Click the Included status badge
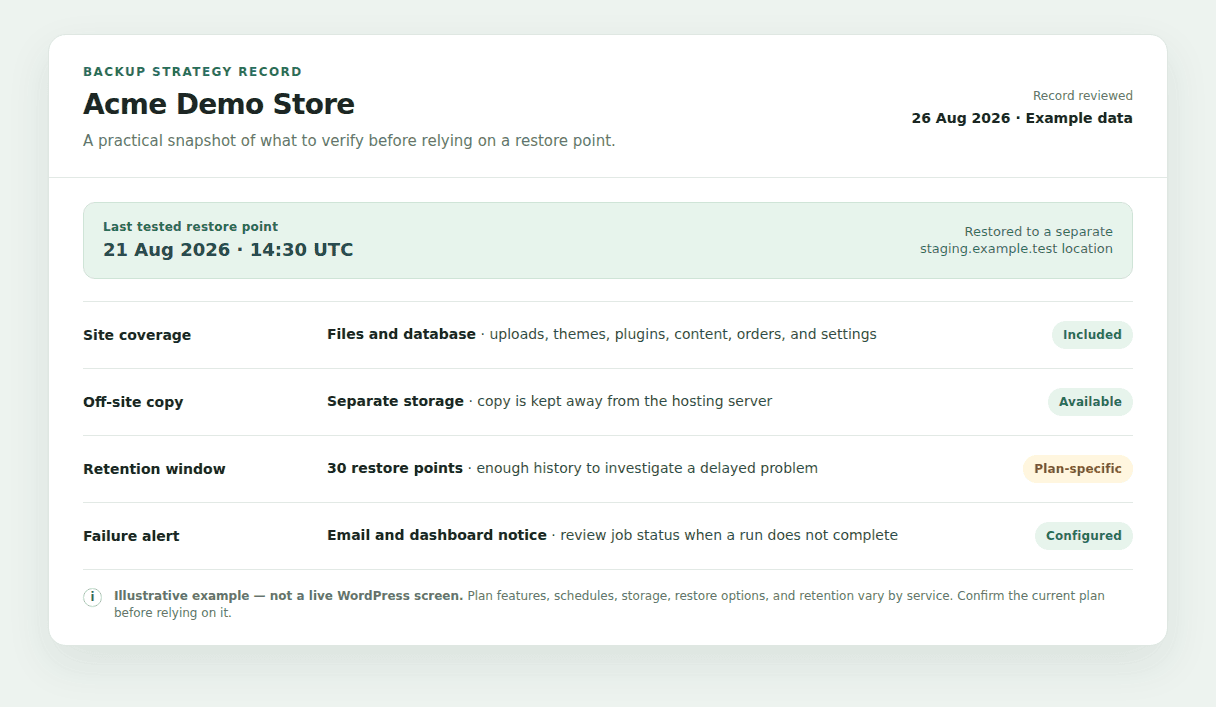The width and height of the screenshot is (1216, 707). pyautogui.click(x=1092, y=335)
